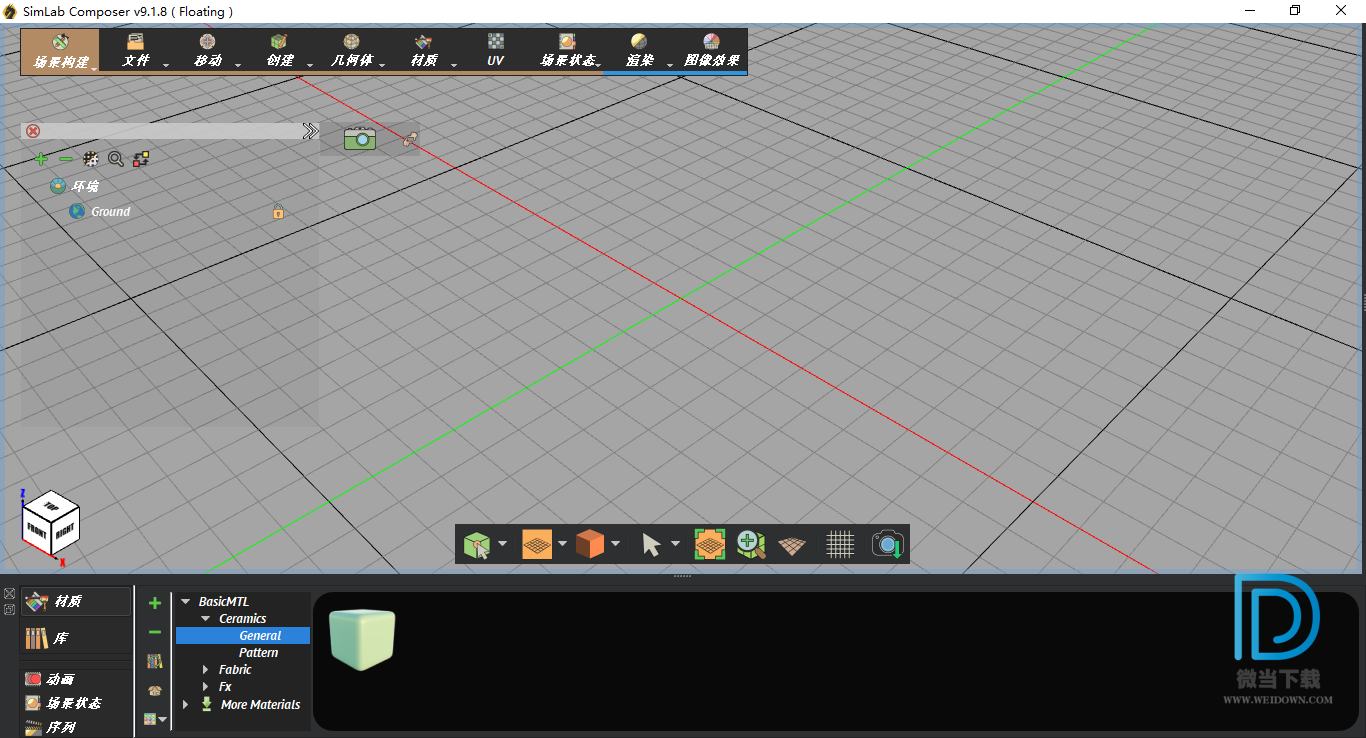
Task: Add material library with green plus
Action: [155, 604]
